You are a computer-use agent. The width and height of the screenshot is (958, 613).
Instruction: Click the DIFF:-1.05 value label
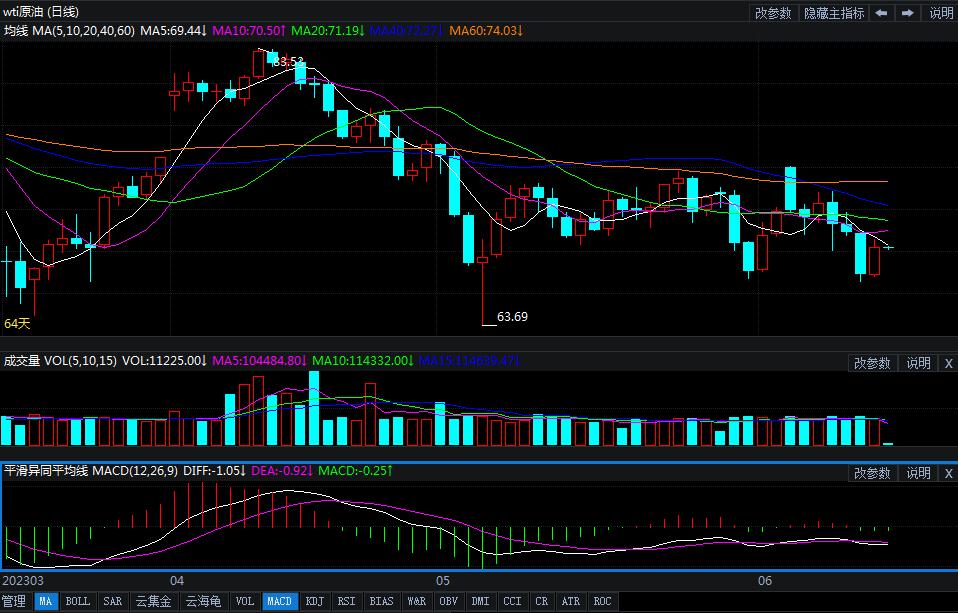(215, 471)
